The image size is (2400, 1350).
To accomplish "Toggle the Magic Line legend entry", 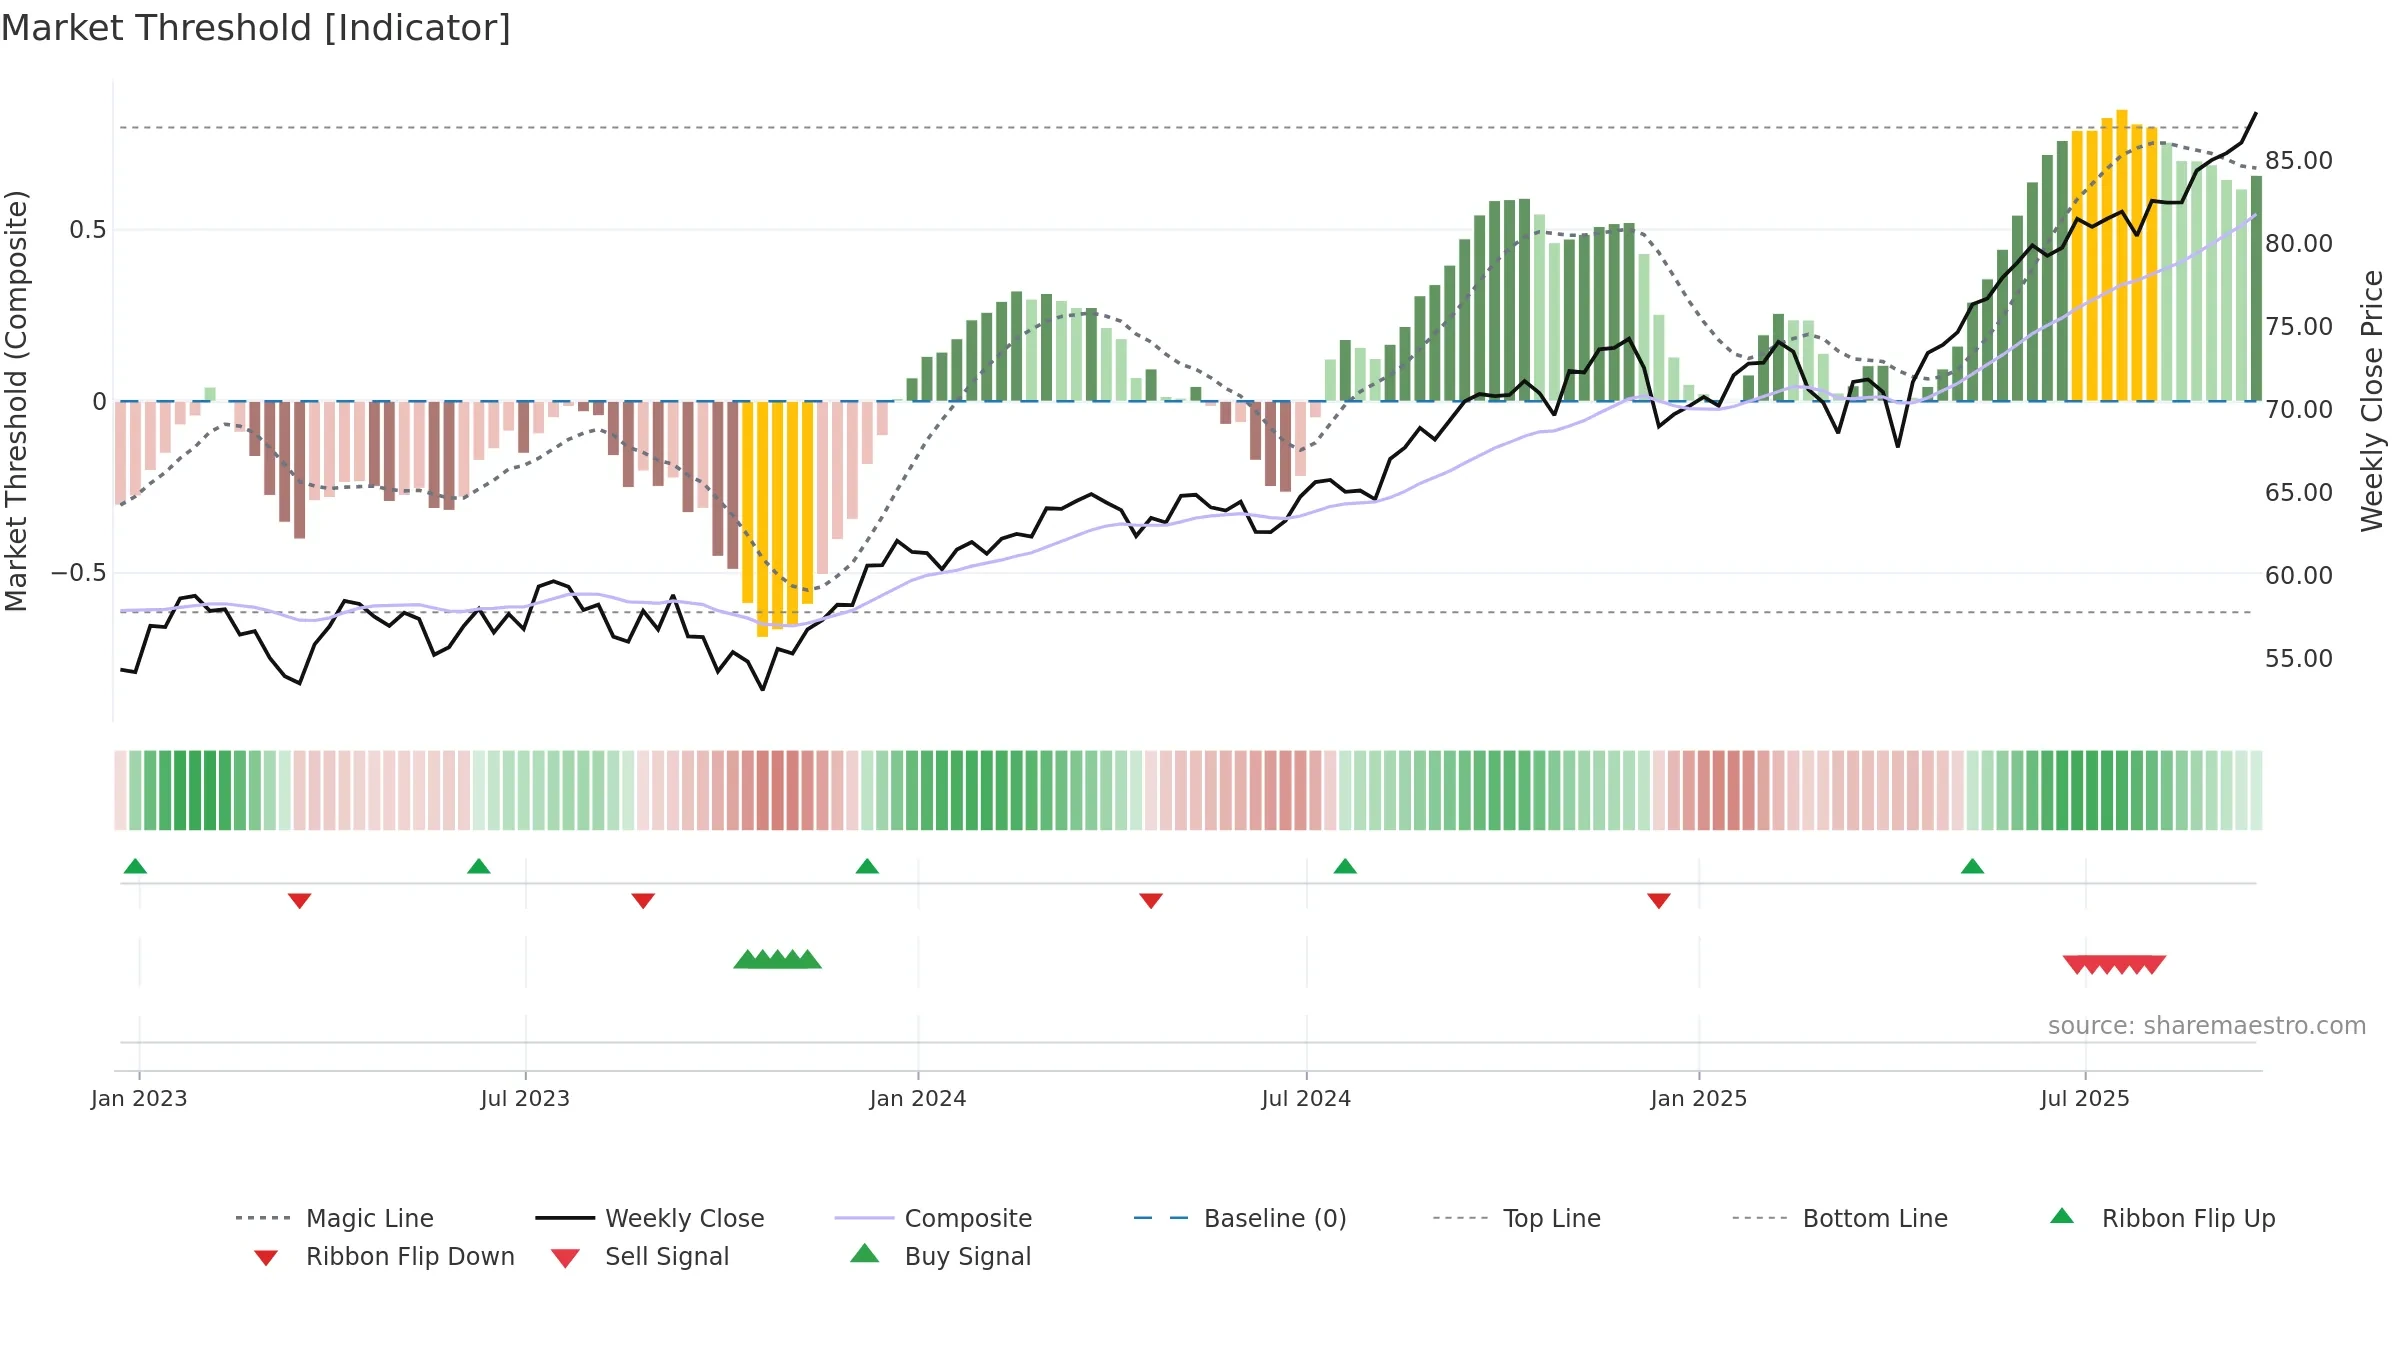I will (335, 1218).
